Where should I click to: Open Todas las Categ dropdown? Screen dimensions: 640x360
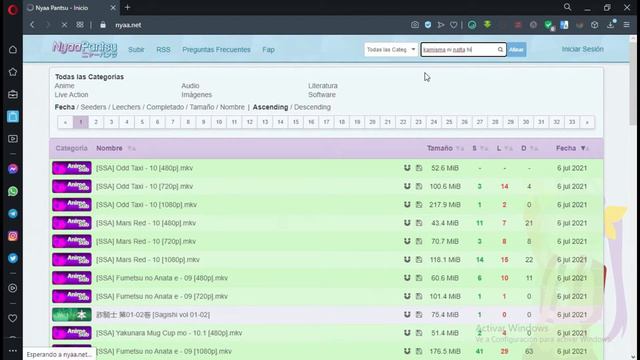pyautogui.click(x=391, y=49)
